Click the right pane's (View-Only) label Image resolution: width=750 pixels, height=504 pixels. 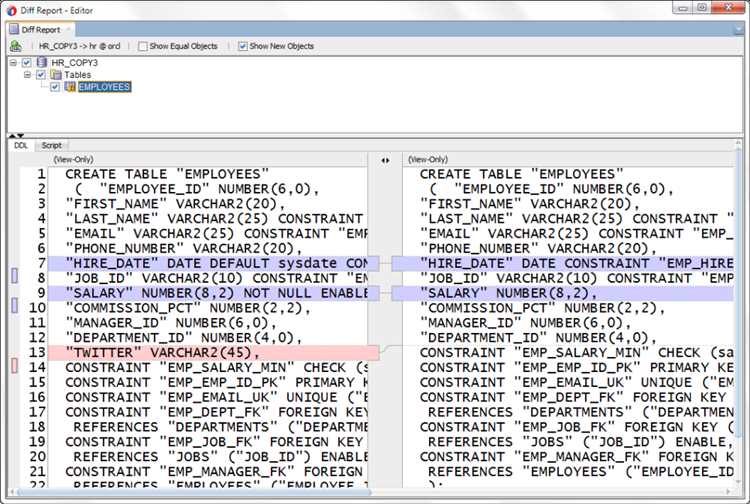[x=428, y=160]
